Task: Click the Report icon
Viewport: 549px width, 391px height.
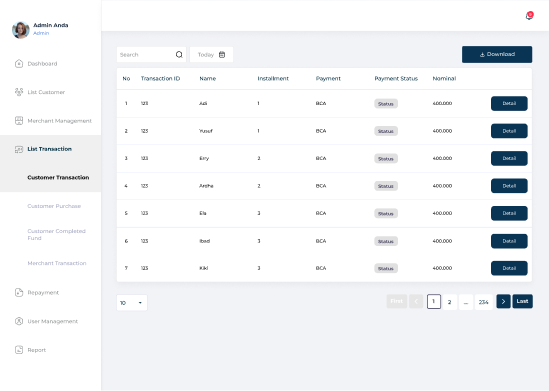Action: click(x=19, y=350)
